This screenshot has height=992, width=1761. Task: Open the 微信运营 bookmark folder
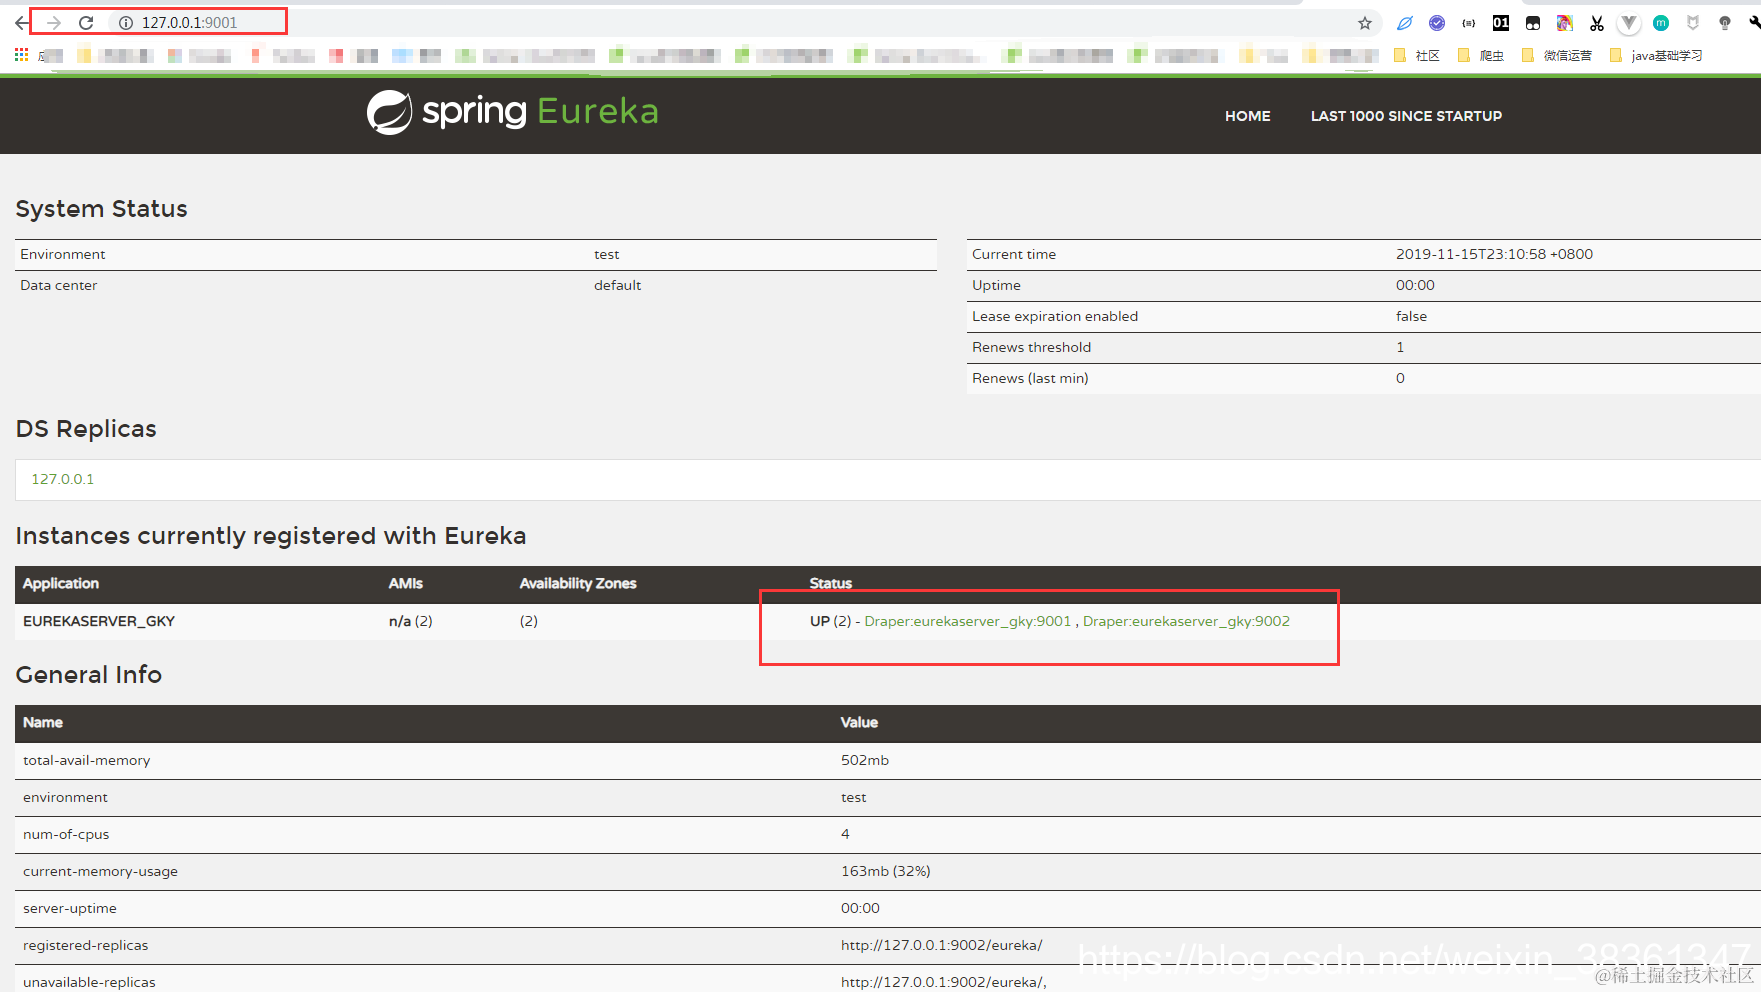[1557, 56]
